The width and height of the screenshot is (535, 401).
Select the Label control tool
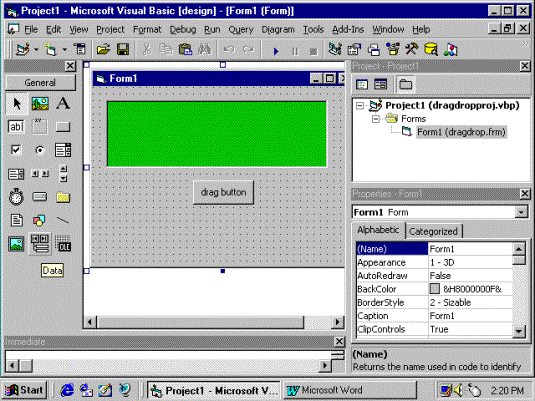63,103
